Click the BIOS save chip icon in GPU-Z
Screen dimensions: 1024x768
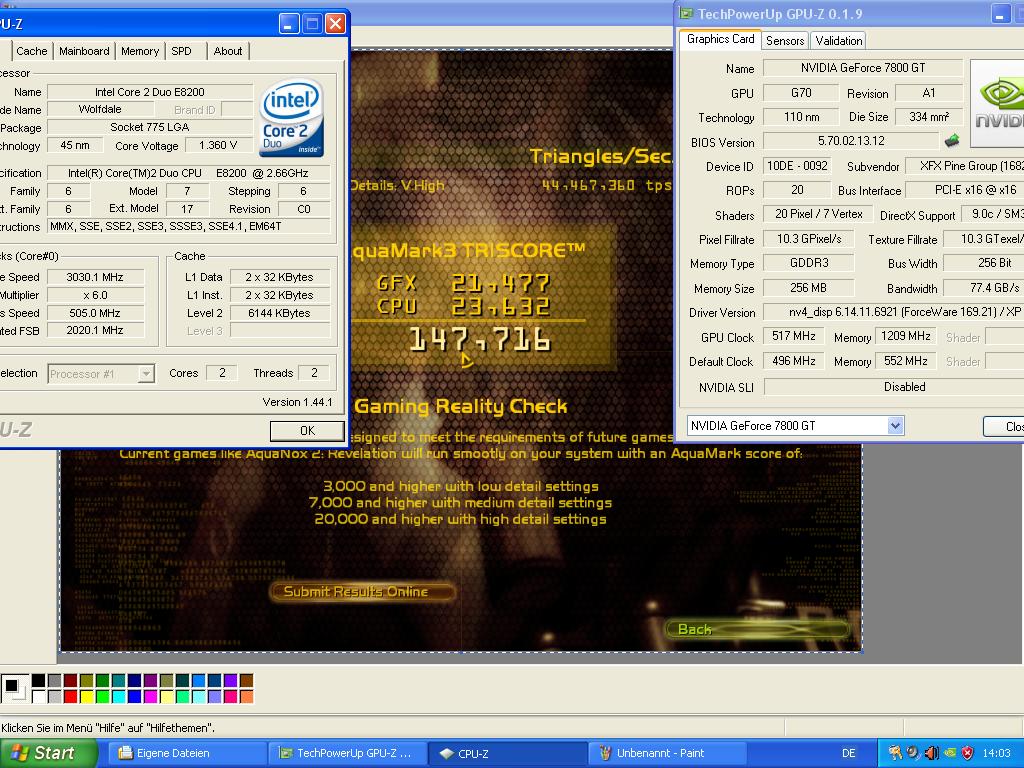952,140
